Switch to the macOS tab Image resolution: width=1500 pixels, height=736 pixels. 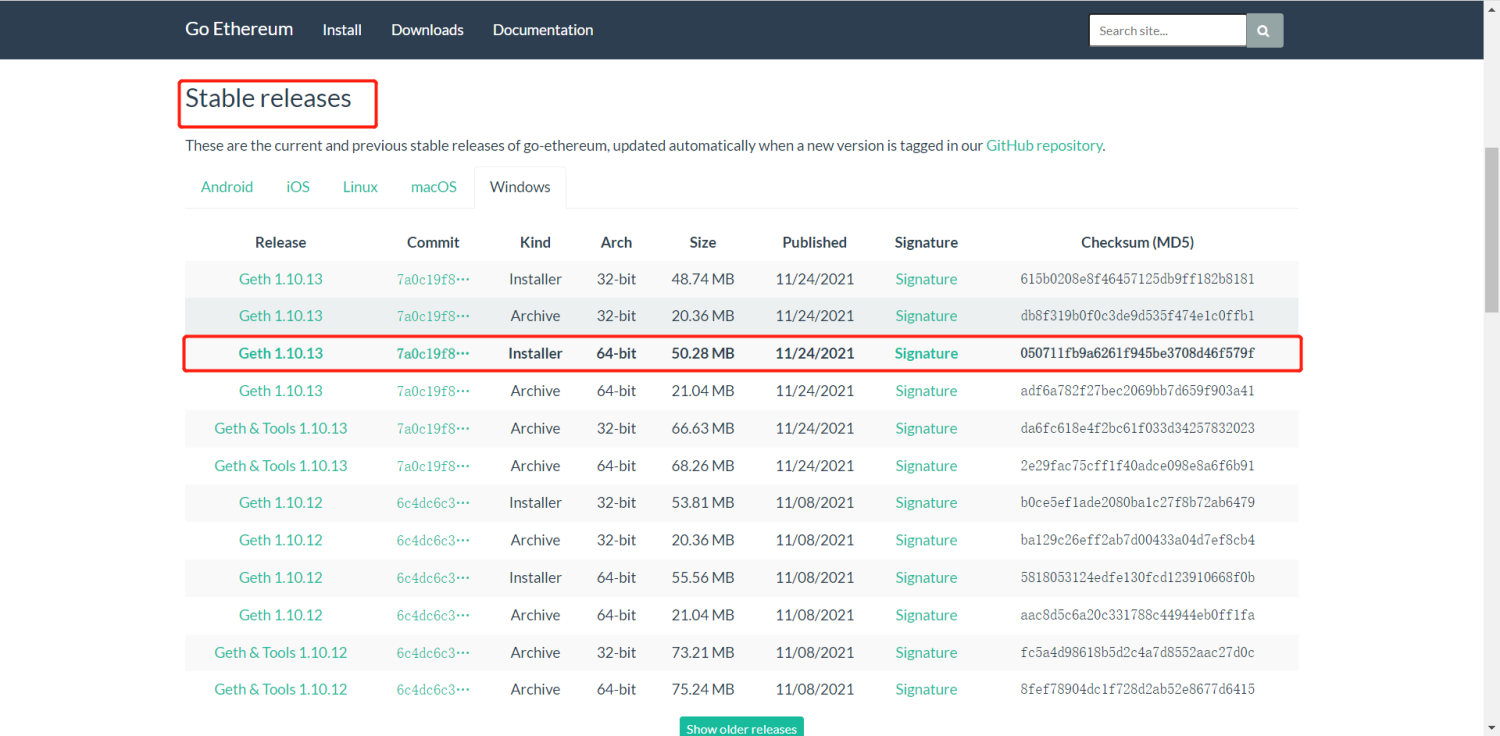pyautogui.click(x=433, y=187)
